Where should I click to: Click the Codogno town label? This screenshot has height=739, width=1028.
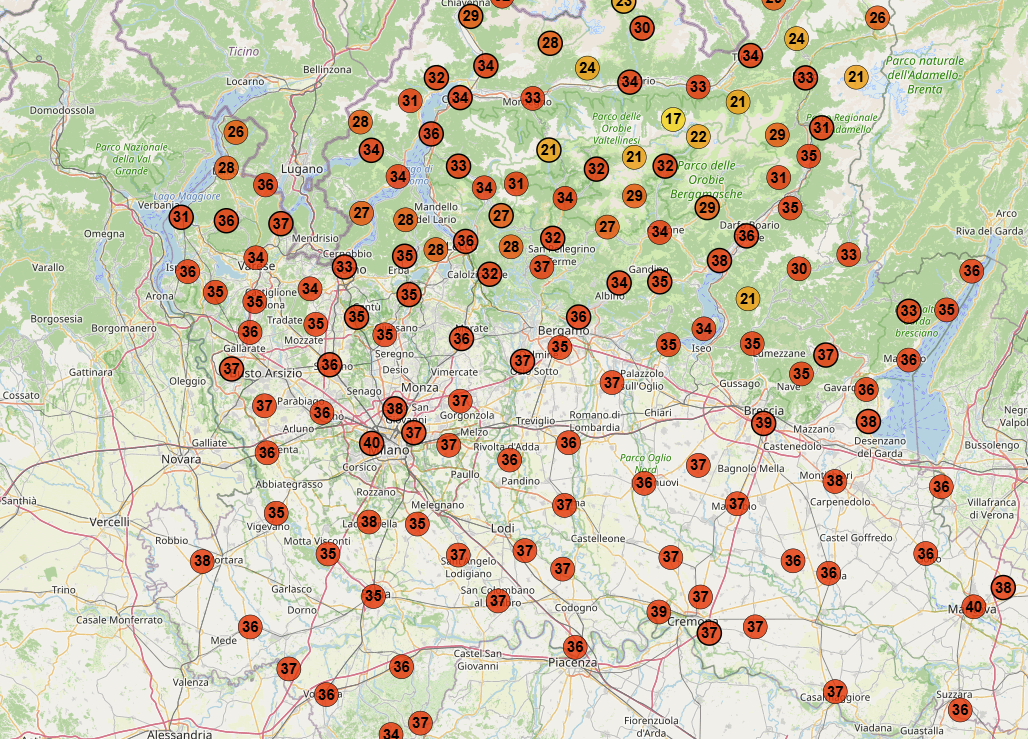click(x=576, y=608)
